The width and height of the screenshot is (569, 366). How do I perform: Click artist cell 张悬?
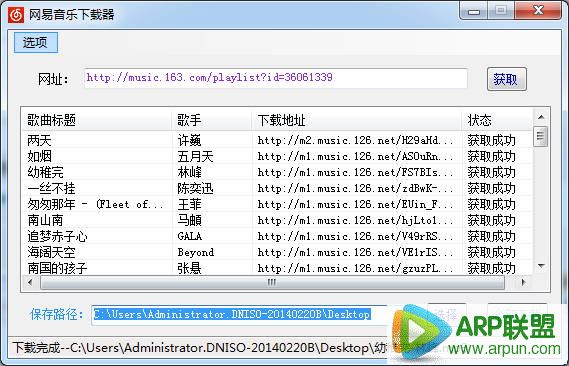(x=189, y=268)
